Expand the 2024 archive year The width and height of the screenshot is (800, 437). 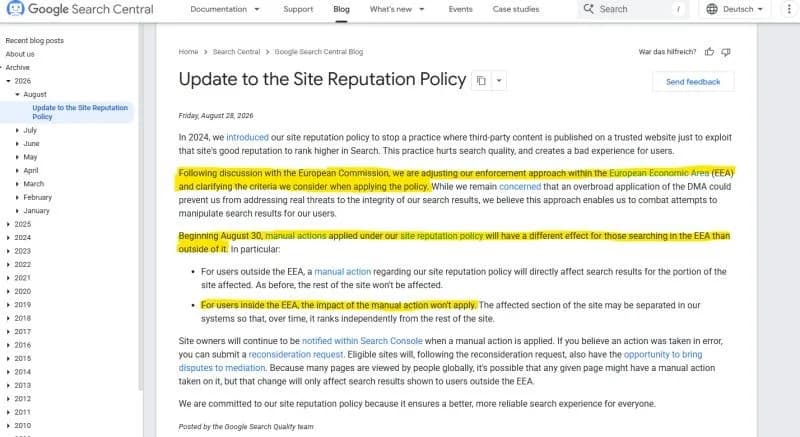(x=8, y=238)
